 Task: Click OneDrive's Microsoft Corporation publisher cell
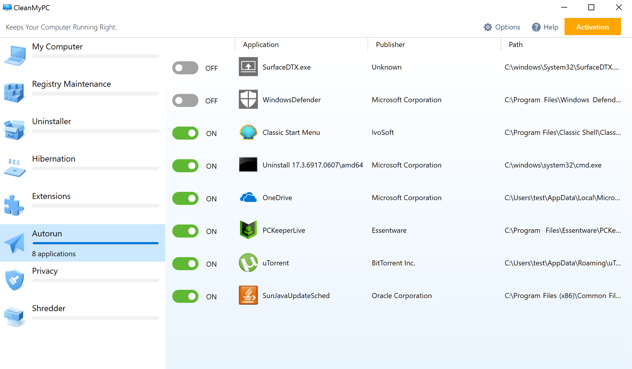click(406, 198)
